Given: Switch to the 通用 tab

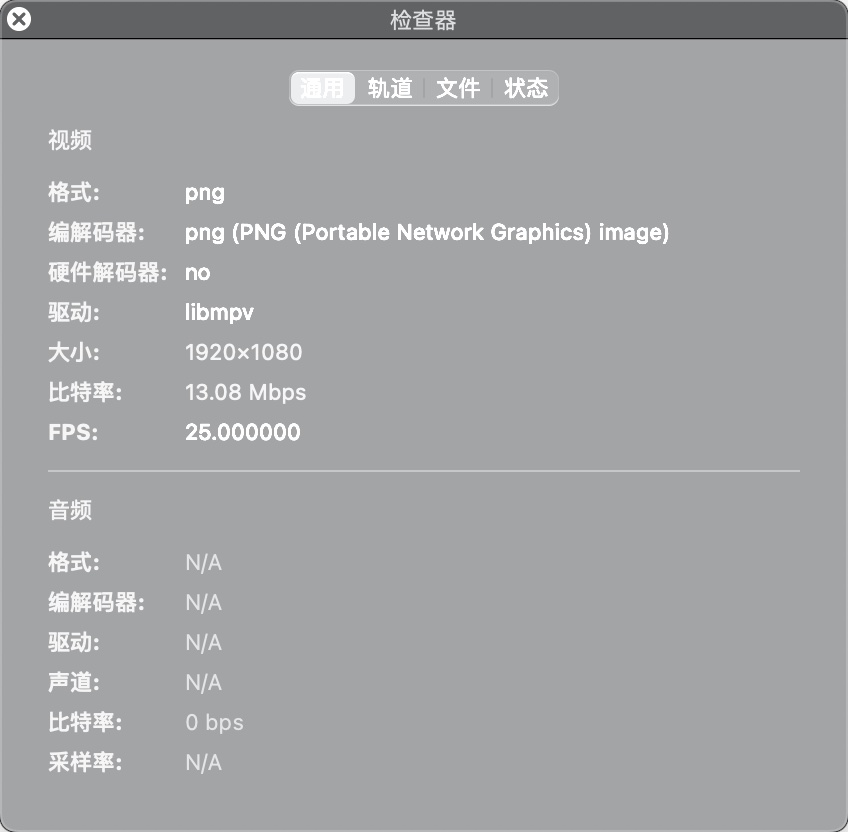Looking at the screenshot, I should click(323, 88).
